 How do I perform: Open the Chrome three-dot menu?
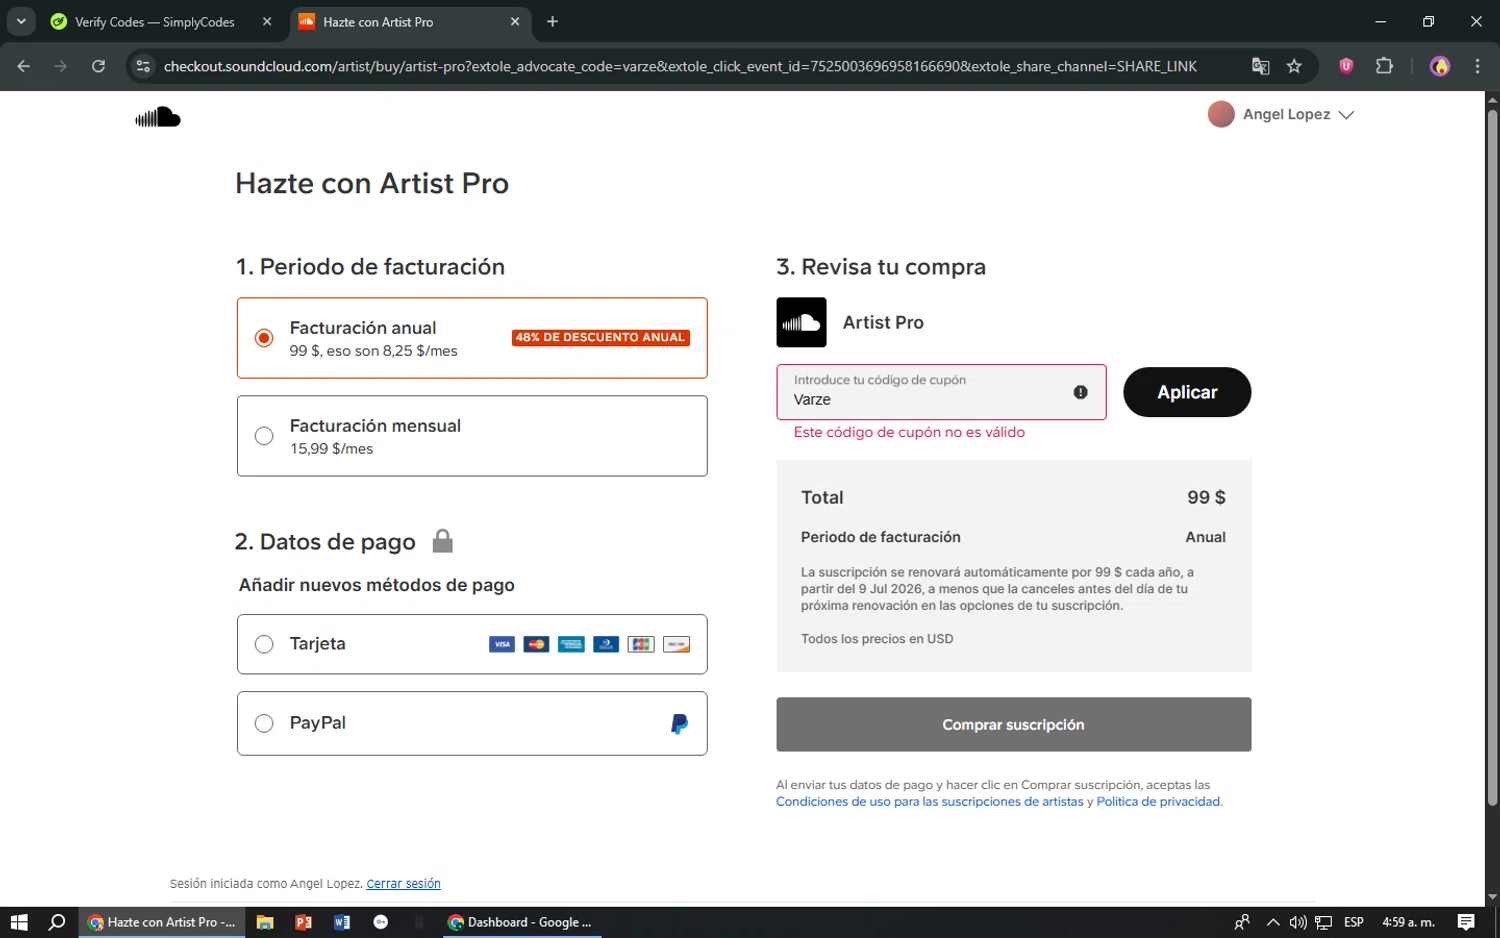click(x=1477, y=66)
